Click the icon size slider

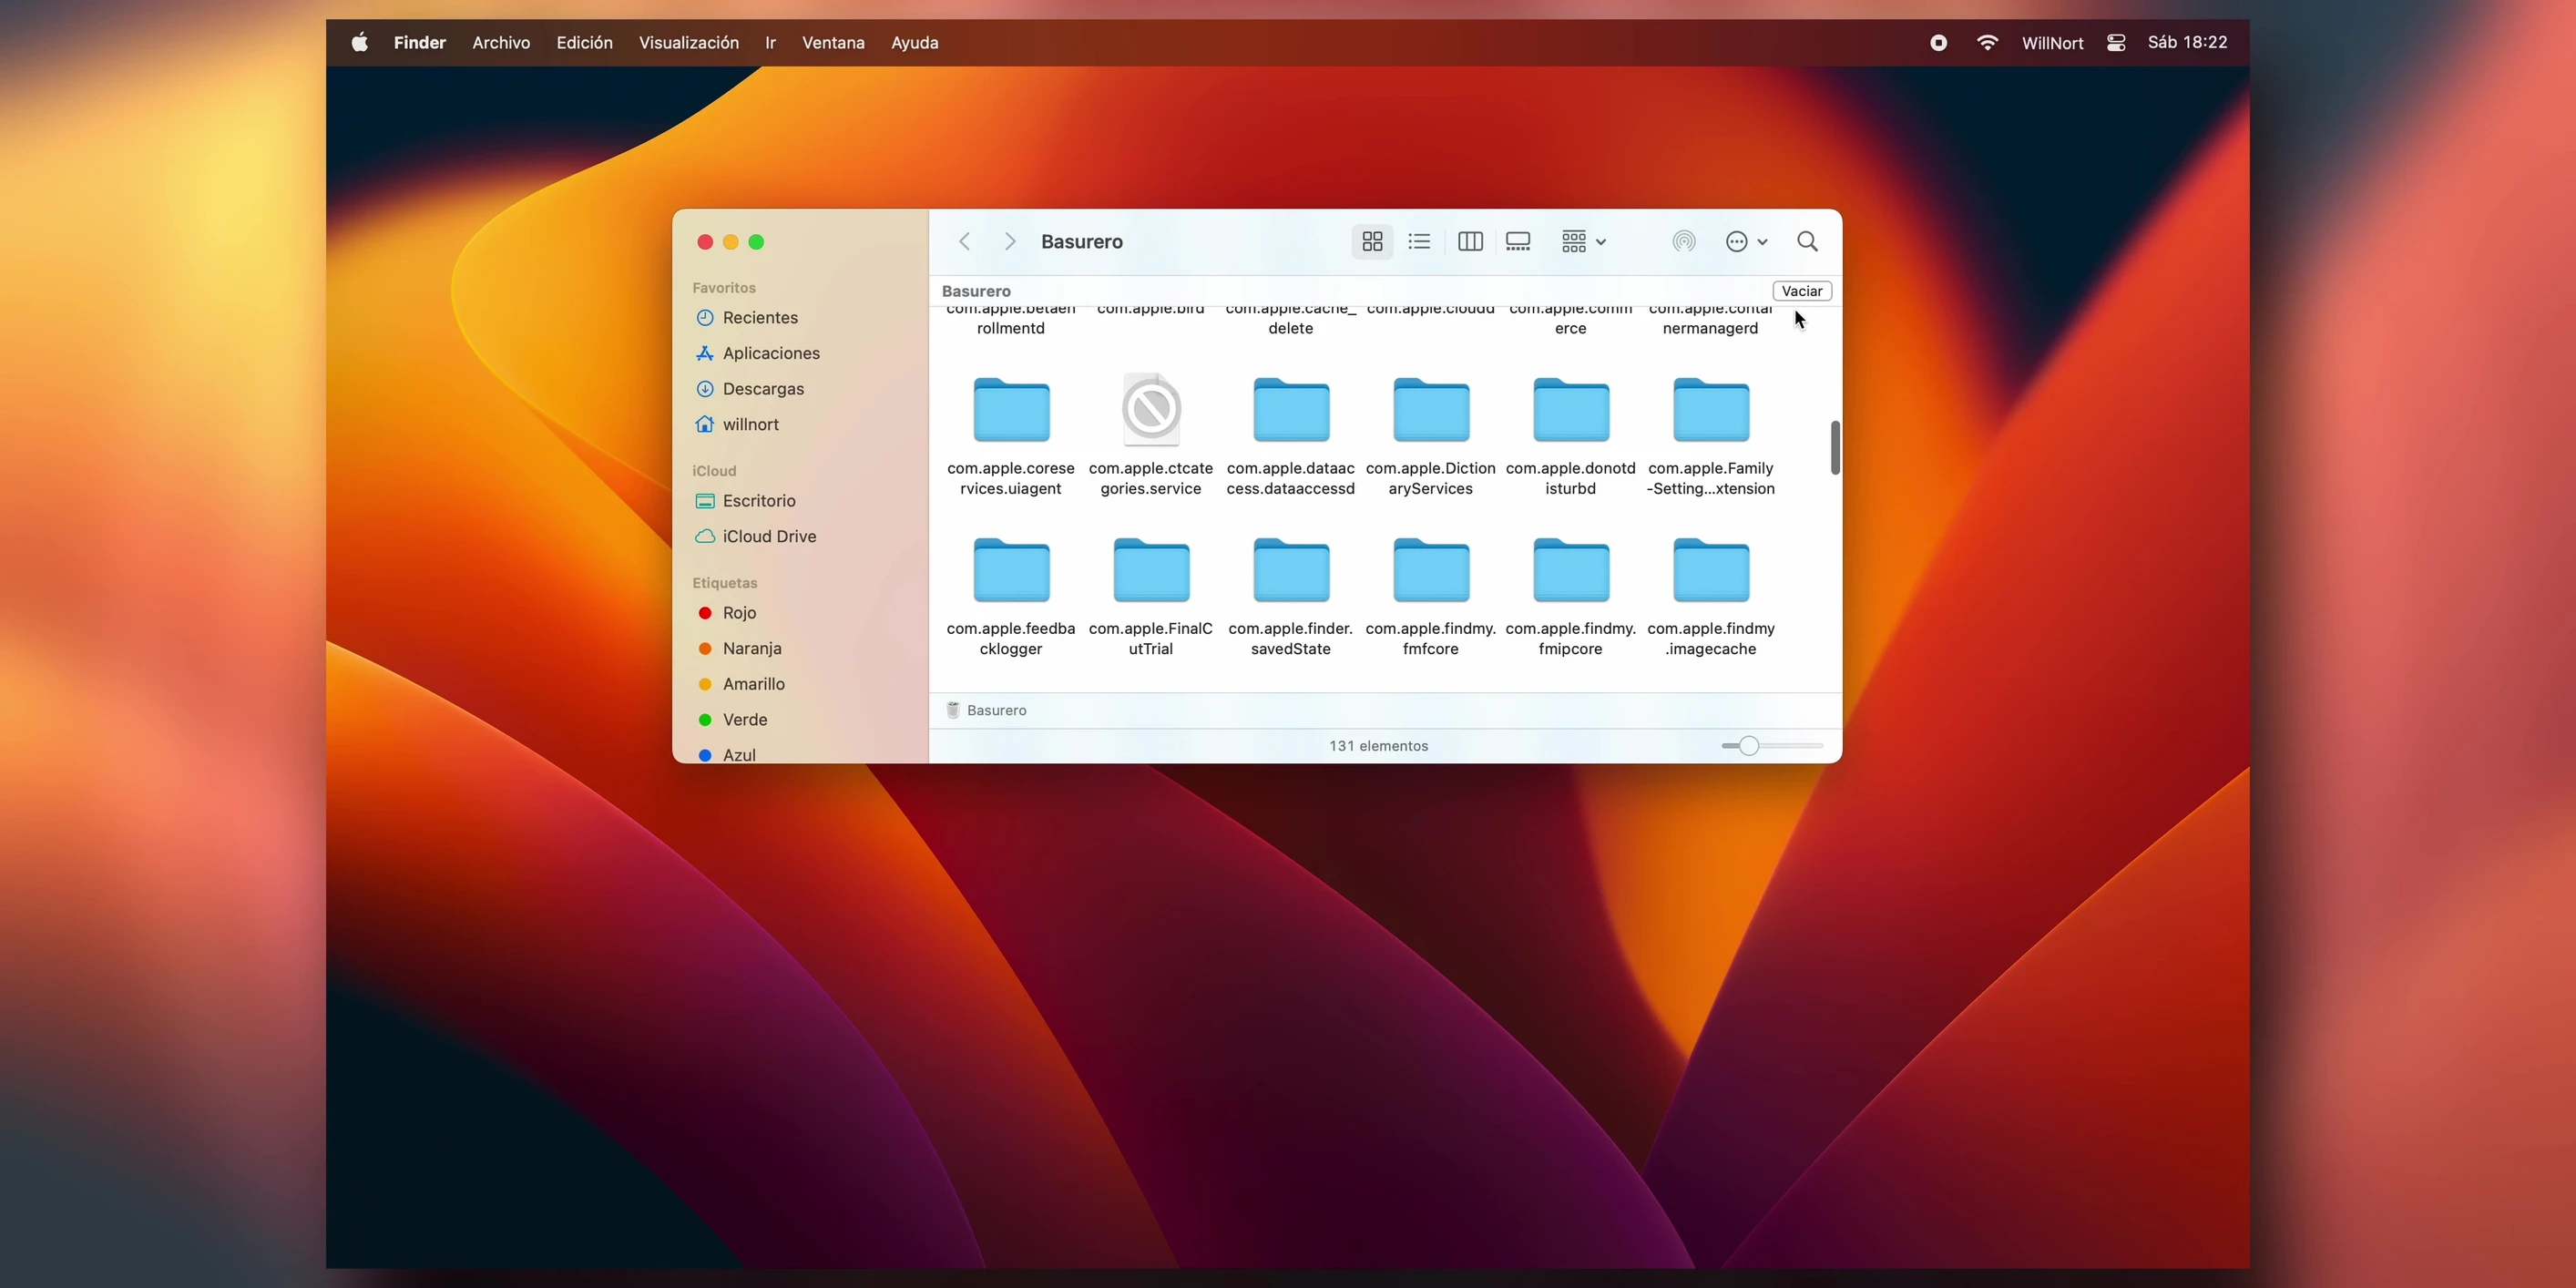click(1772, 746)
